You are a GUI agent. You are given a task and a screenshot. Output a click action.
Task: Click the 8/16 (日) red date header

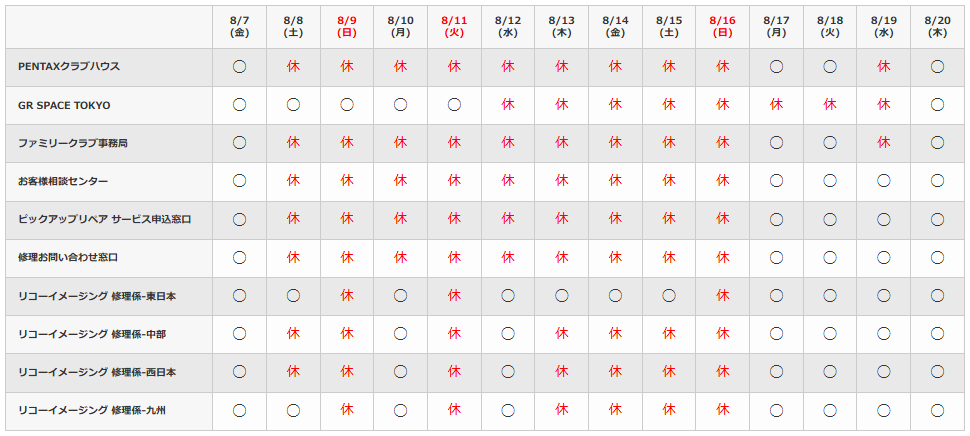click(x=723, y=27)
